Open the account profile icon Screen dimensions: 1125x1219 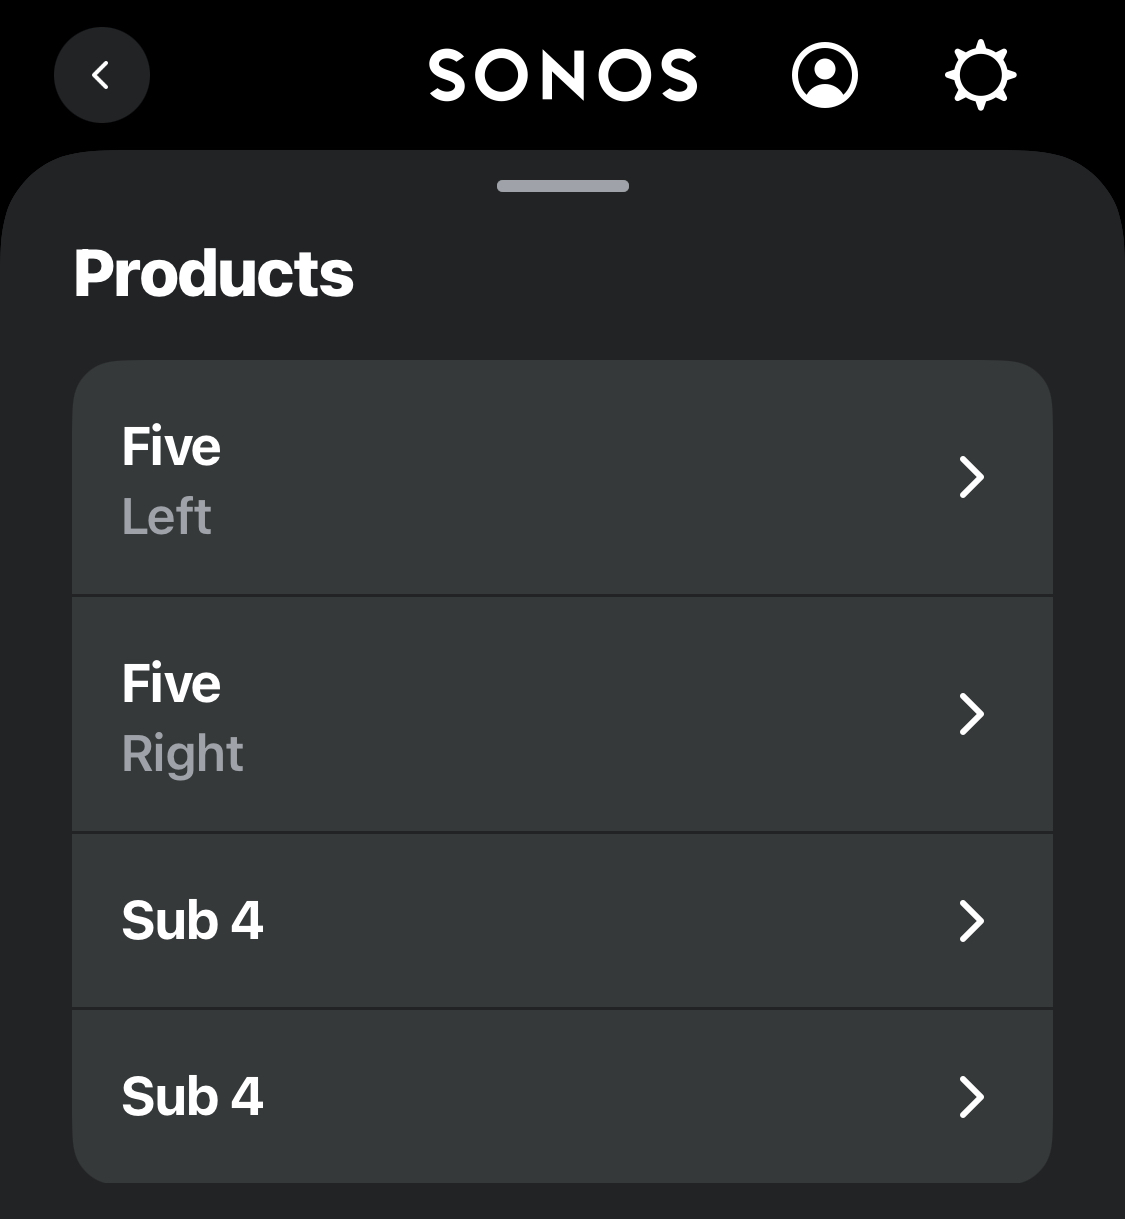(x=824, y=75)
